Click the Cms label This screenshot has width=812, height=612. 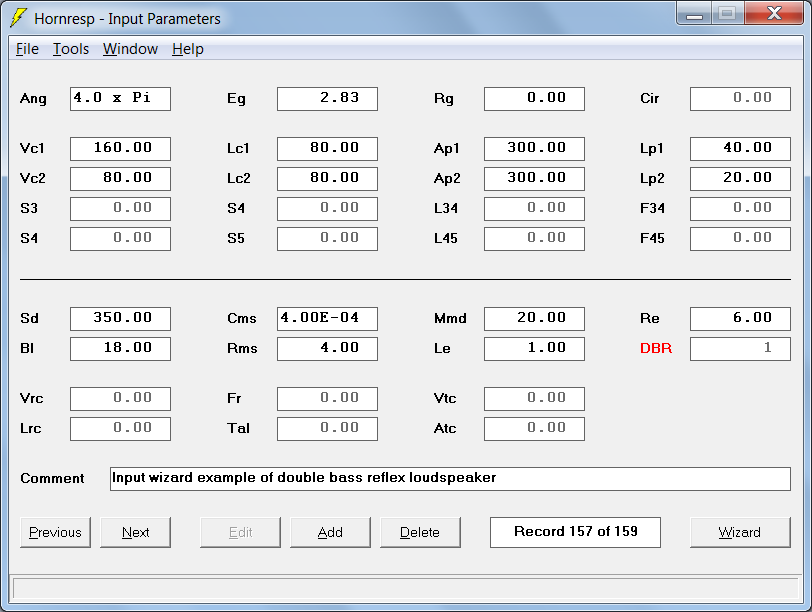241,318
